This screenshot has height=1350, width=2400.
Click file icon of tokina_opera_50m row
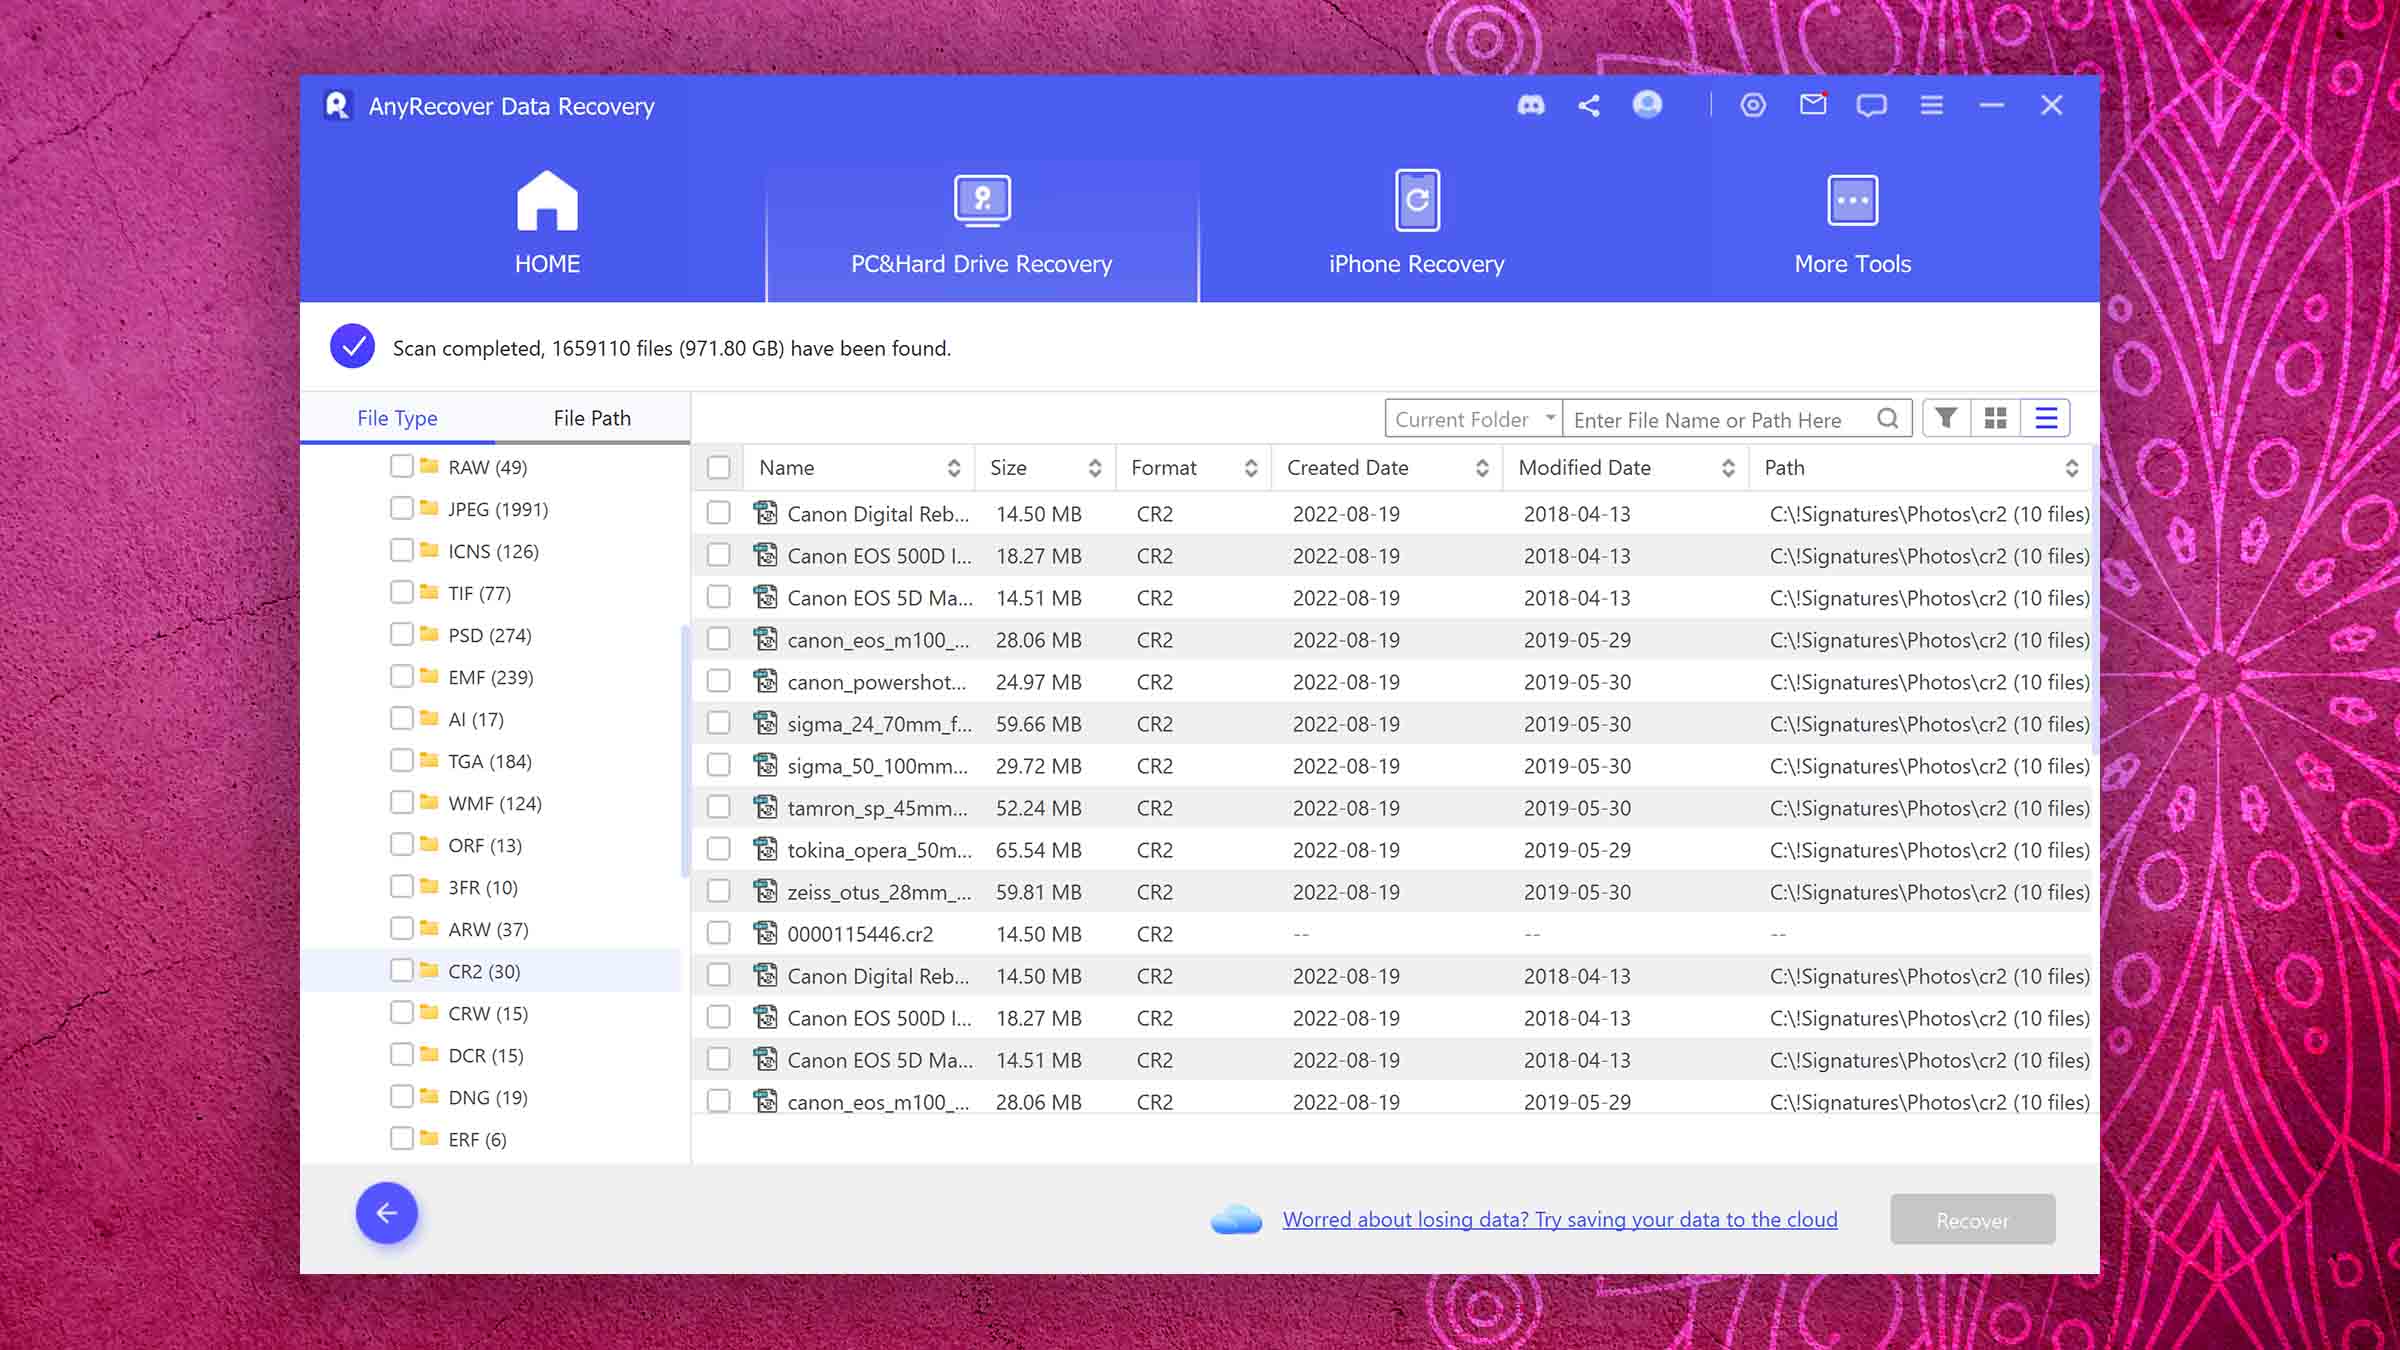pos(765,849)
